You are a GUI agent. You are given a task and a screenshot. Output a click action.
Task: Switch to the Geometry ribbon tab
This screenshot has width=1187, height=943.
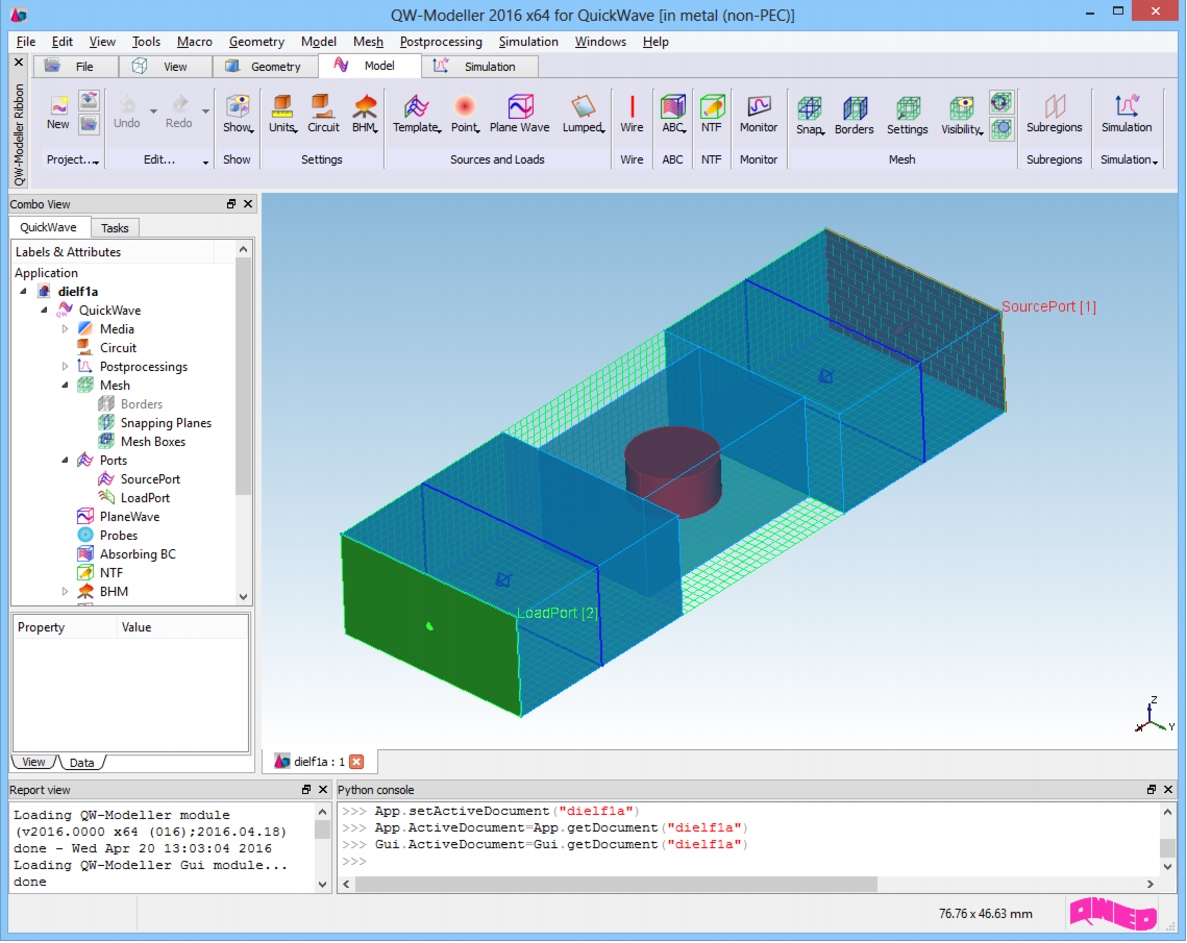pyautogui.click(x=264, y=67)
